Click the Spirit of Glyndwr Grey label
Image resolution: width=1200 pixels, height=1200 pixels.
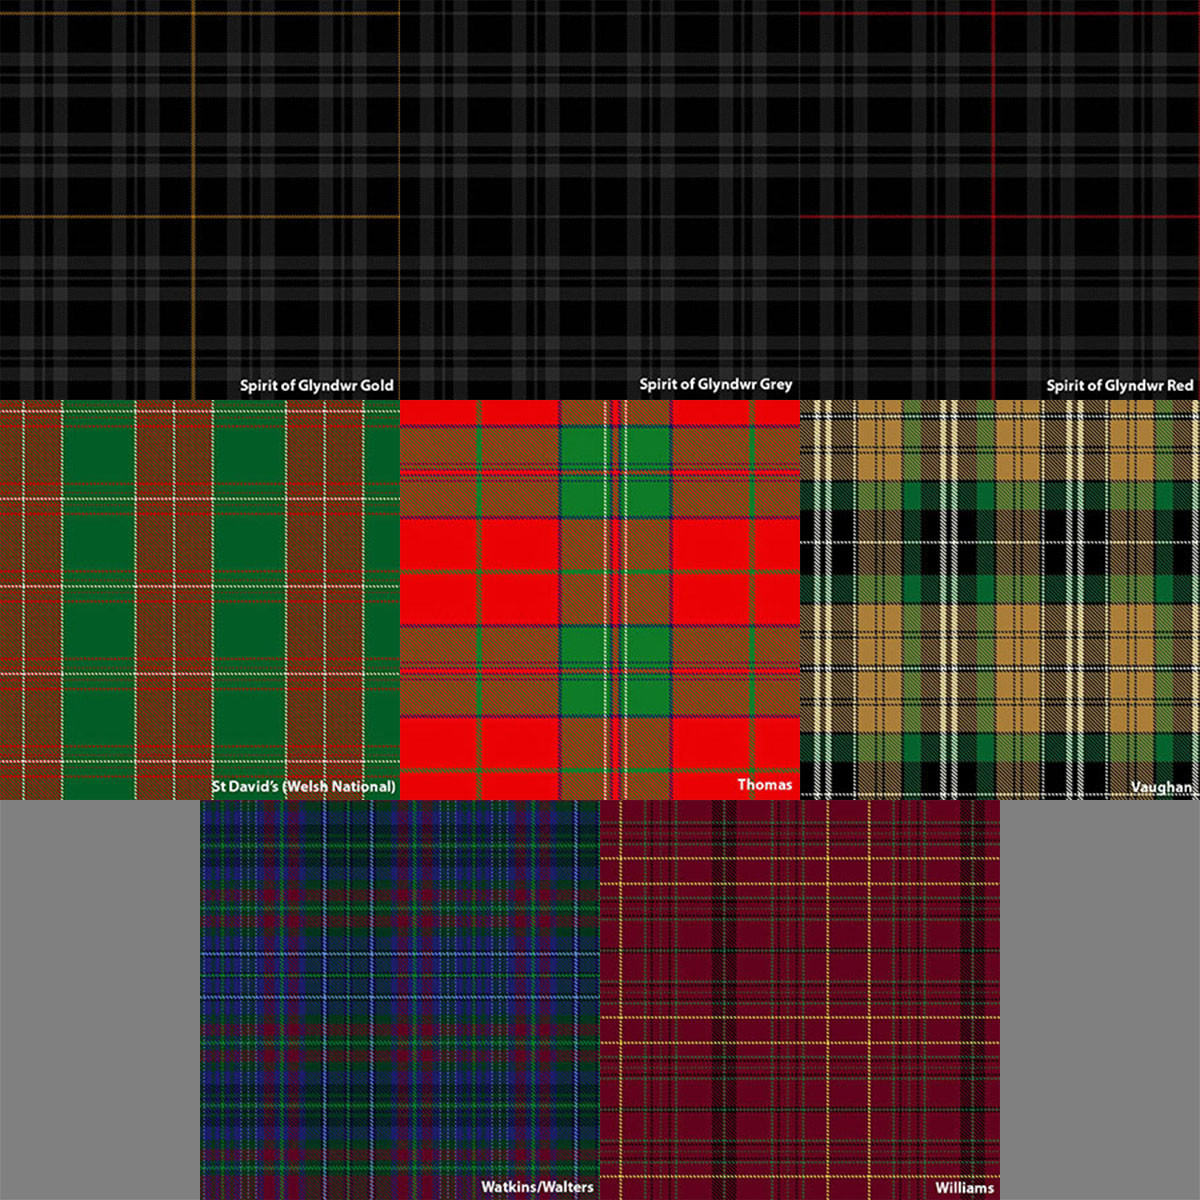715,383
